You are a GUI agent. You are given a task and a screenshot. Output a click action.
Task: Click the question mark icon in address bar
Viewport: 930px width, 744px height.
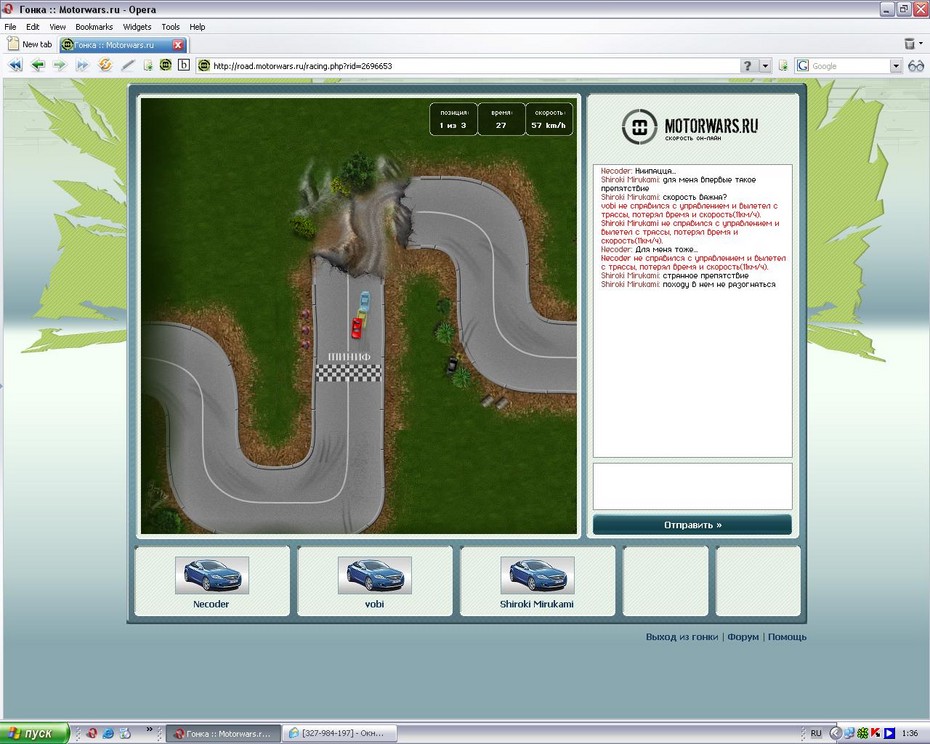click(x=747, y=66)
